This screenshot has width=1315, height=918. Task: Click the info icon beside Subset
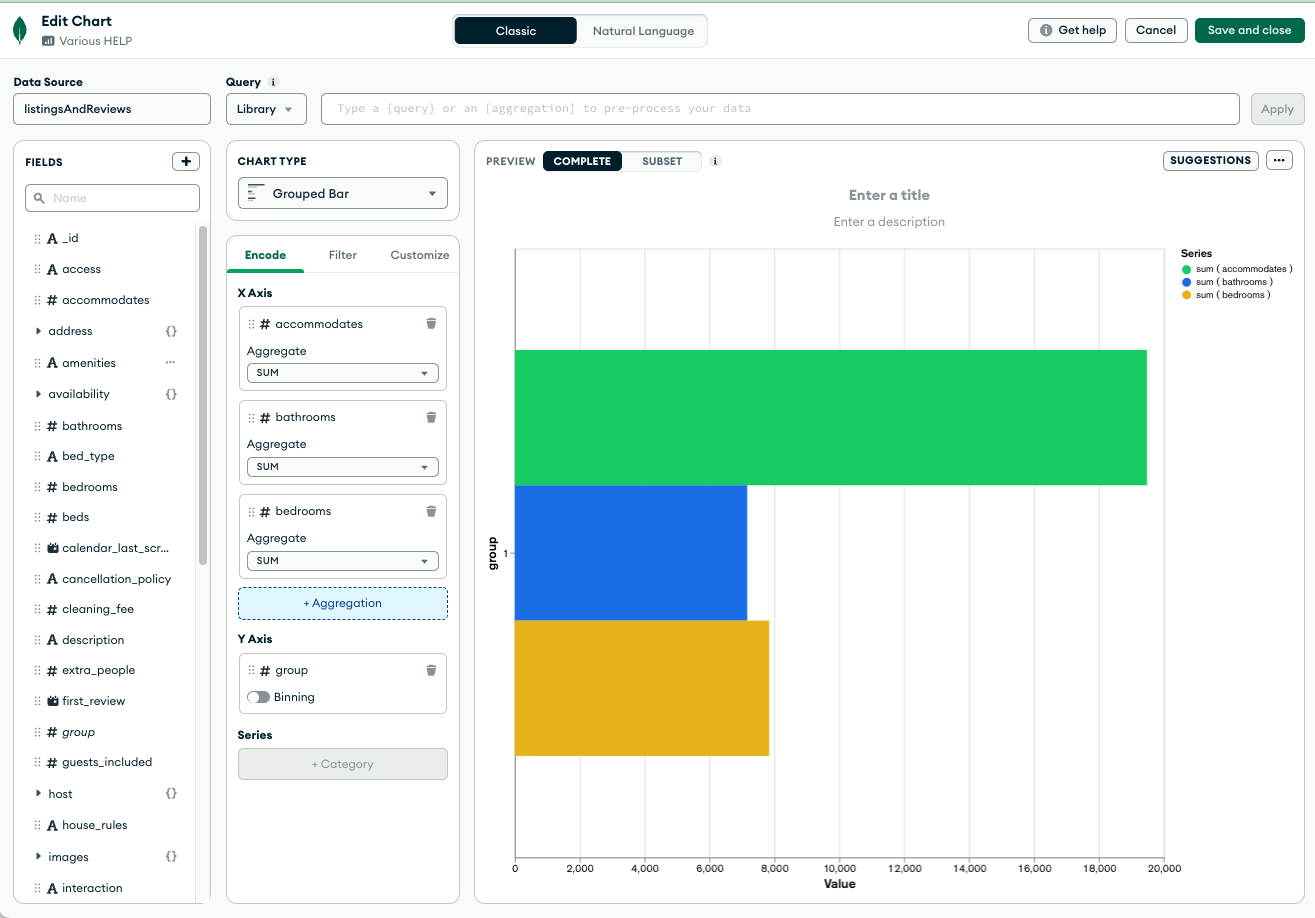click(x=715, y=161)
